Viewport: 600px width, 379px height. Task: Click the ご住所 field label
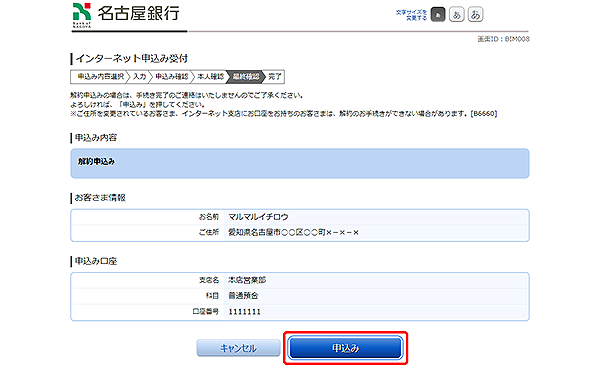pos(209,232)
